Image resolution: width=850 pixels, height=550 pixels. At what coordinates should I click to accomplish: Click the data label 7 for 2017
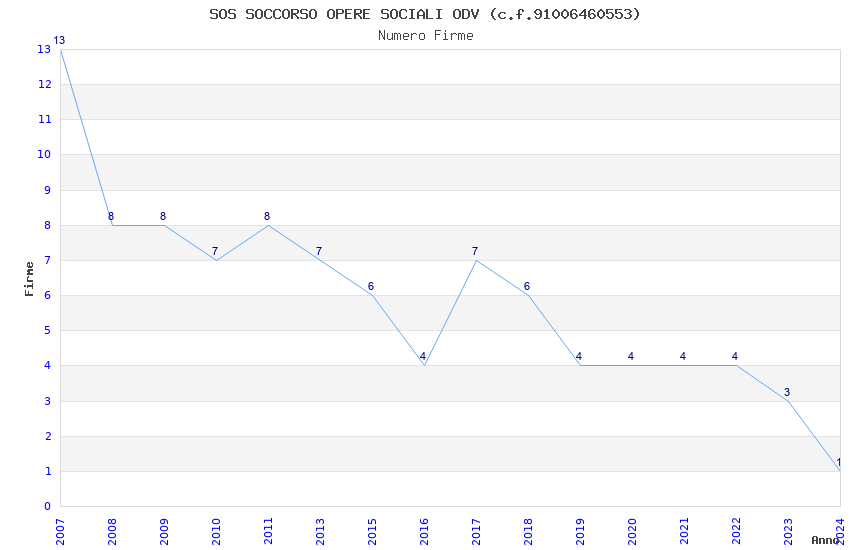click(475, 251)
